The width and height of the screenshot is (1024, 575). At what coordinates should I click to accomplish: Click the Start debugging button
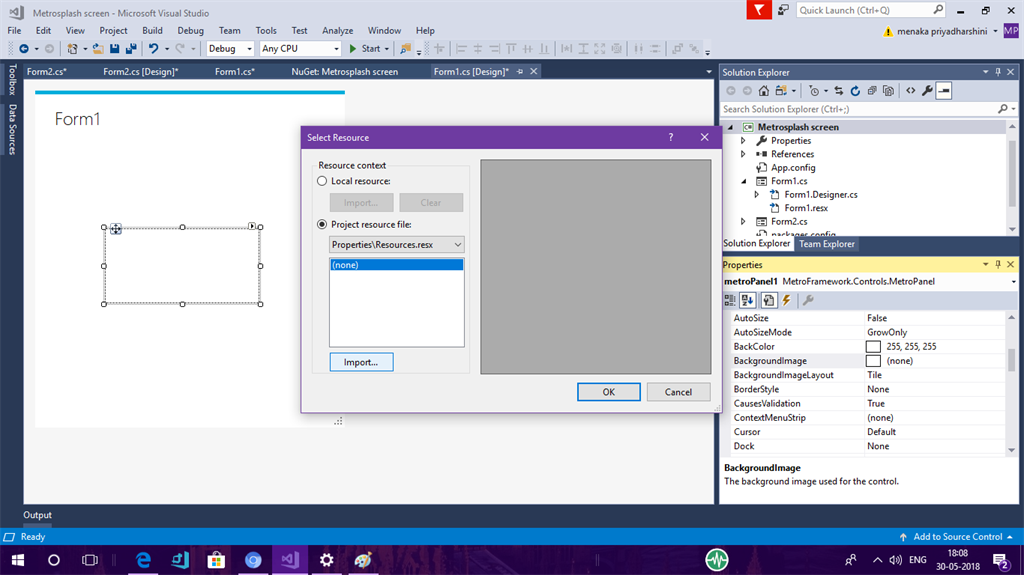click(365, 48)
